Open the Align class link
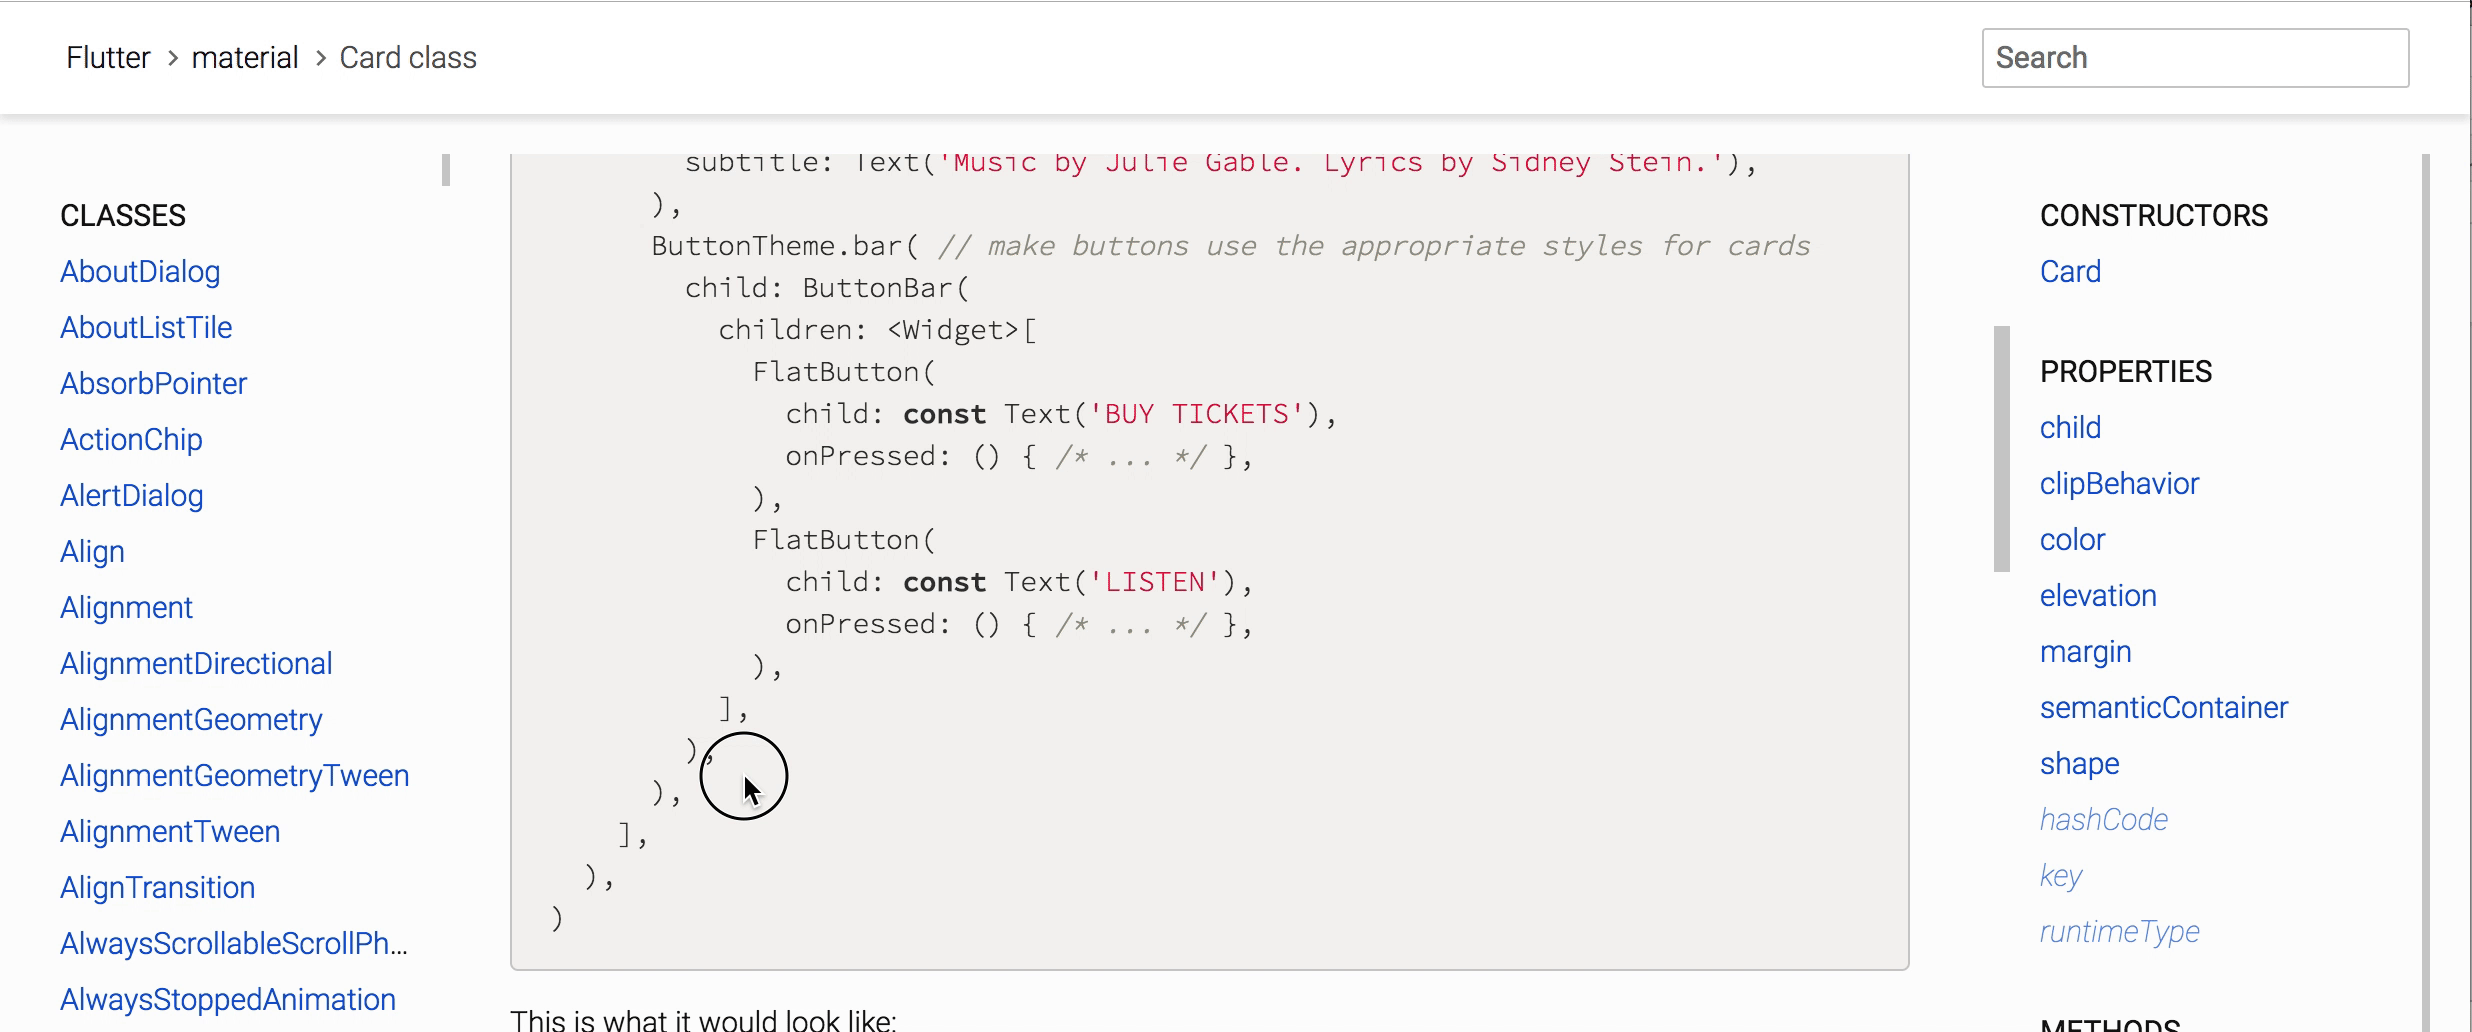The image size is (2472, 1032). click(92, 552)
